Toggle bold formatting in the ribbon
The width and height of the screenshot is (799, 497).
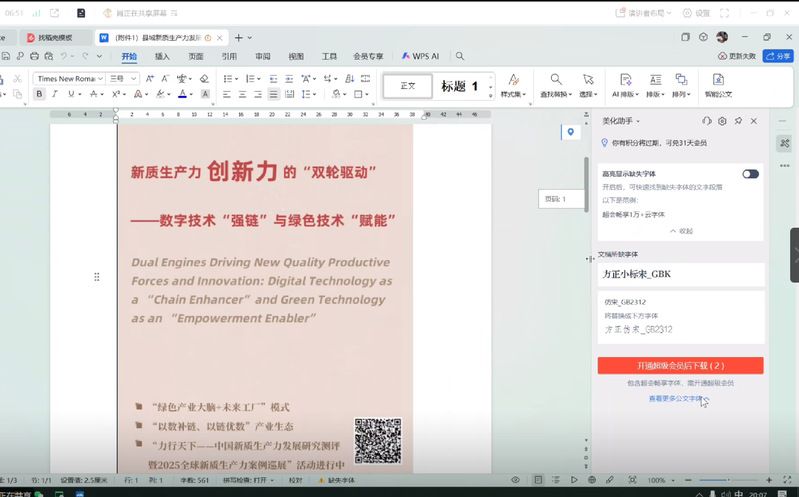tap(40, 94)
